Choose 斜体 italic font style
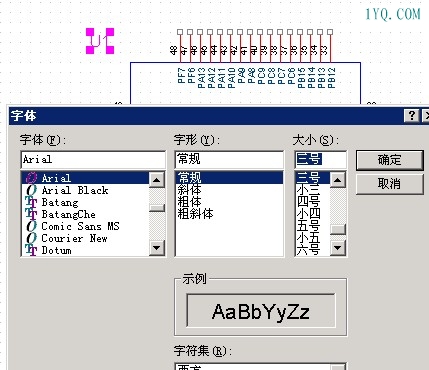 click(x=189, y=190)
